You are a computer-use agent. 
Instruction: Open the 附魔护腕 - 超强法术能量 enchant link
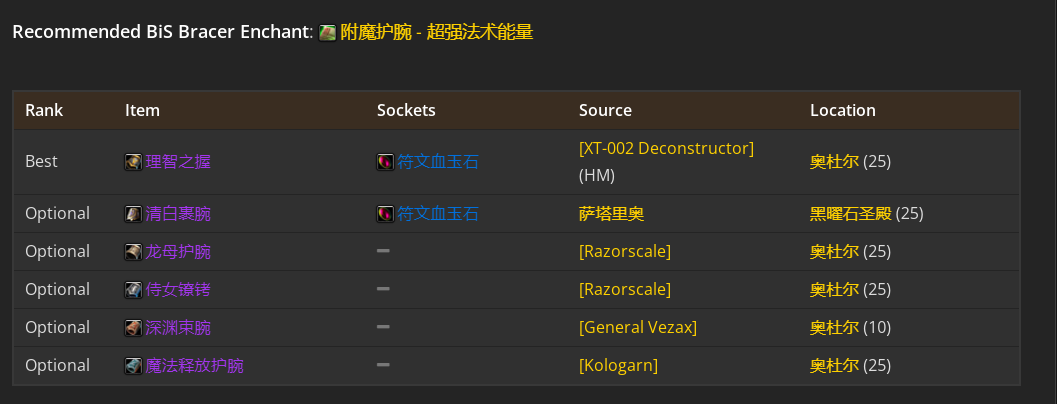pyautogui.click(x=436, y=32)
